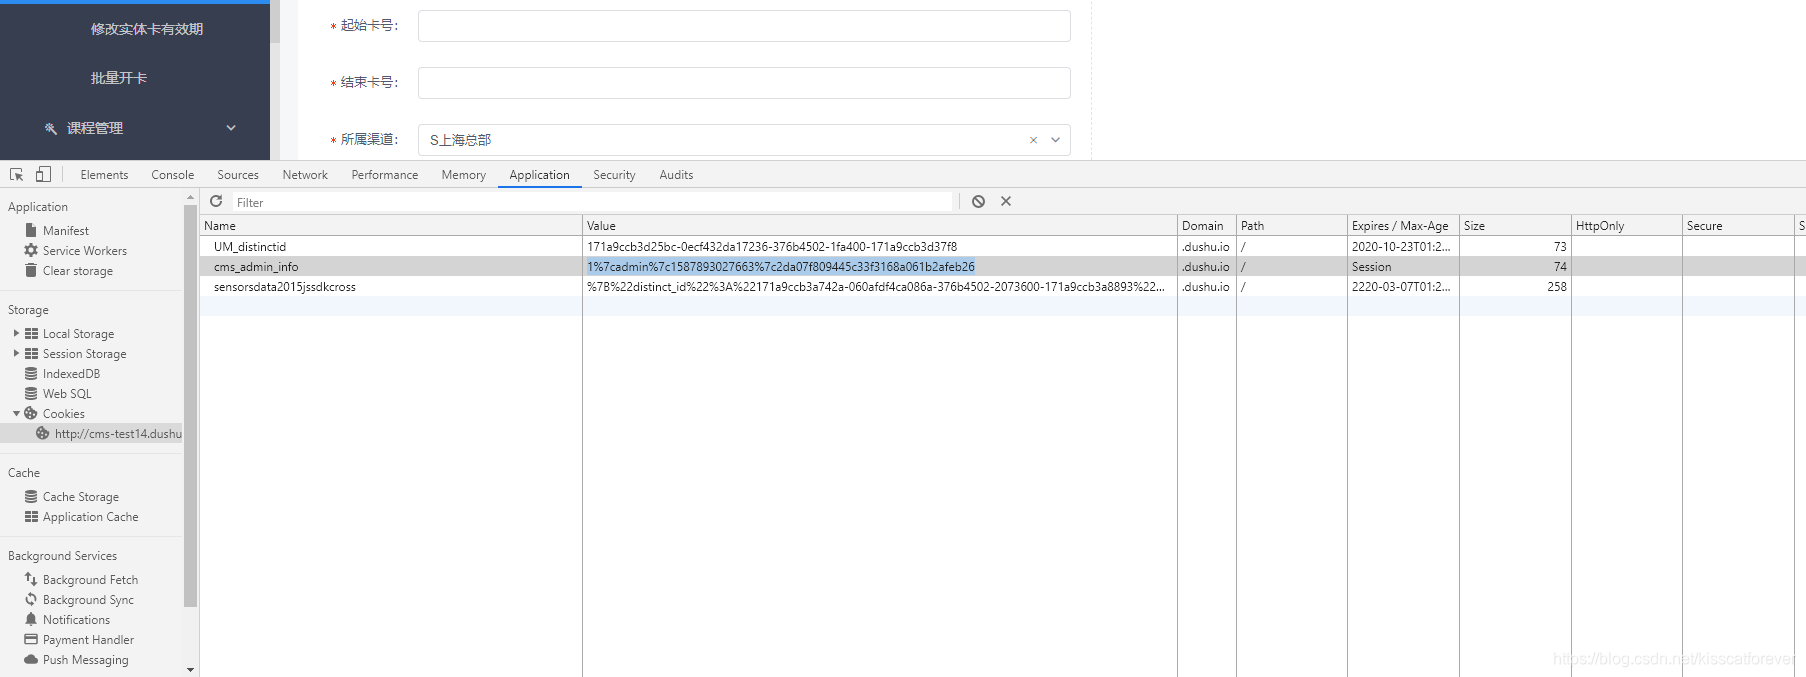Select the Application tab
1806x677 pixels.
point(539,174)
